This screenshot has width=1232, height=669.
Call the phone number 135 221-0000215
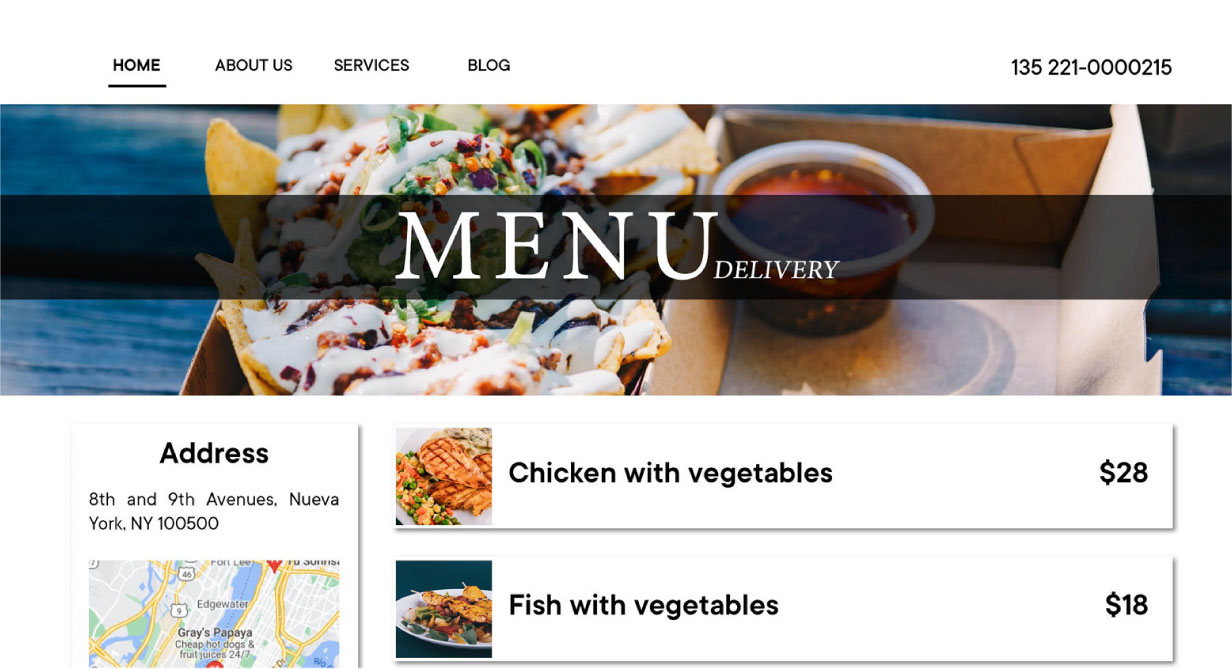point(1091,67)
